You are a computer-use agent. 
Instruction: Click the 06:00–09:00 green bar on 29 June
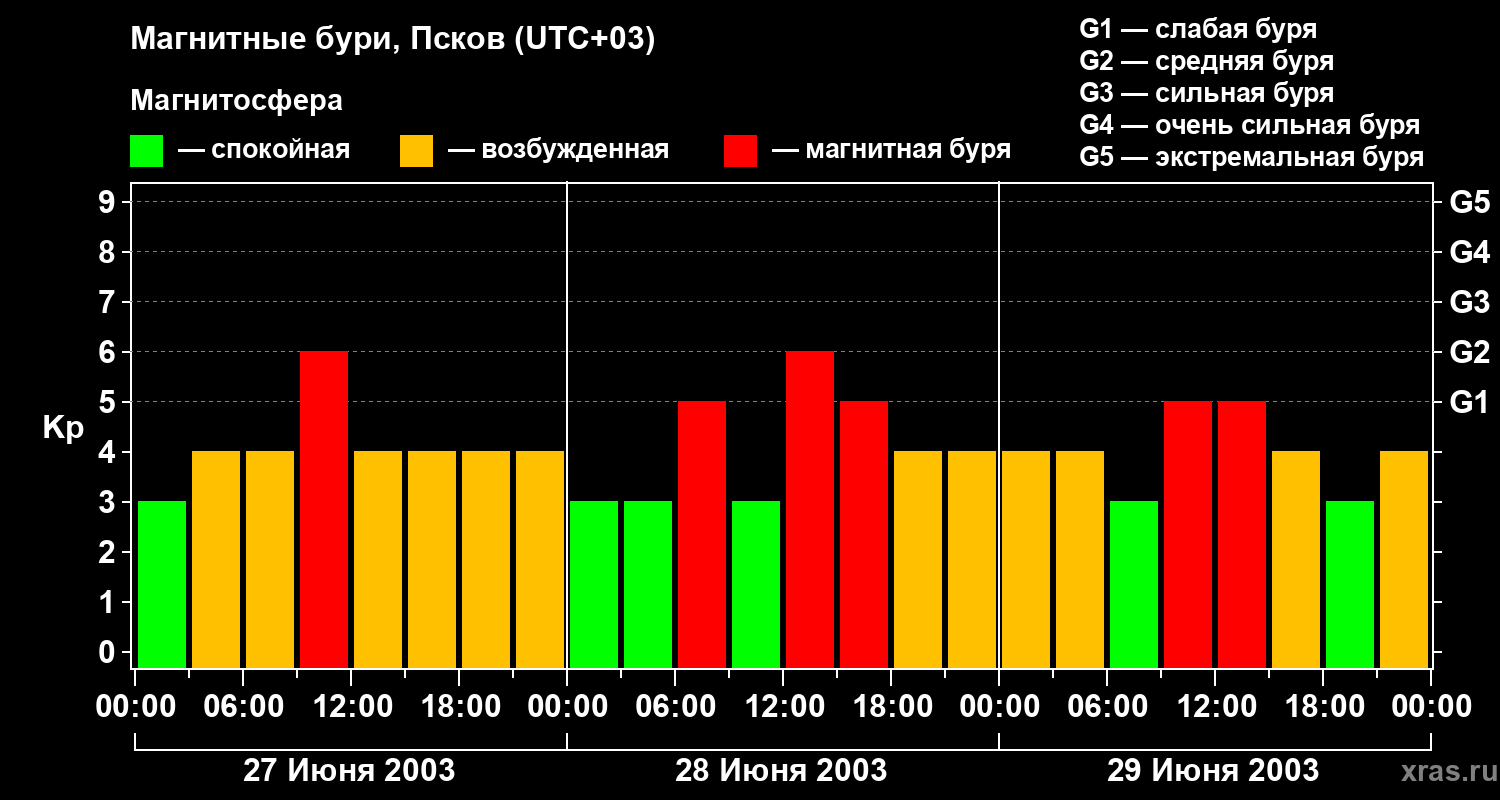coord(1134,585)
